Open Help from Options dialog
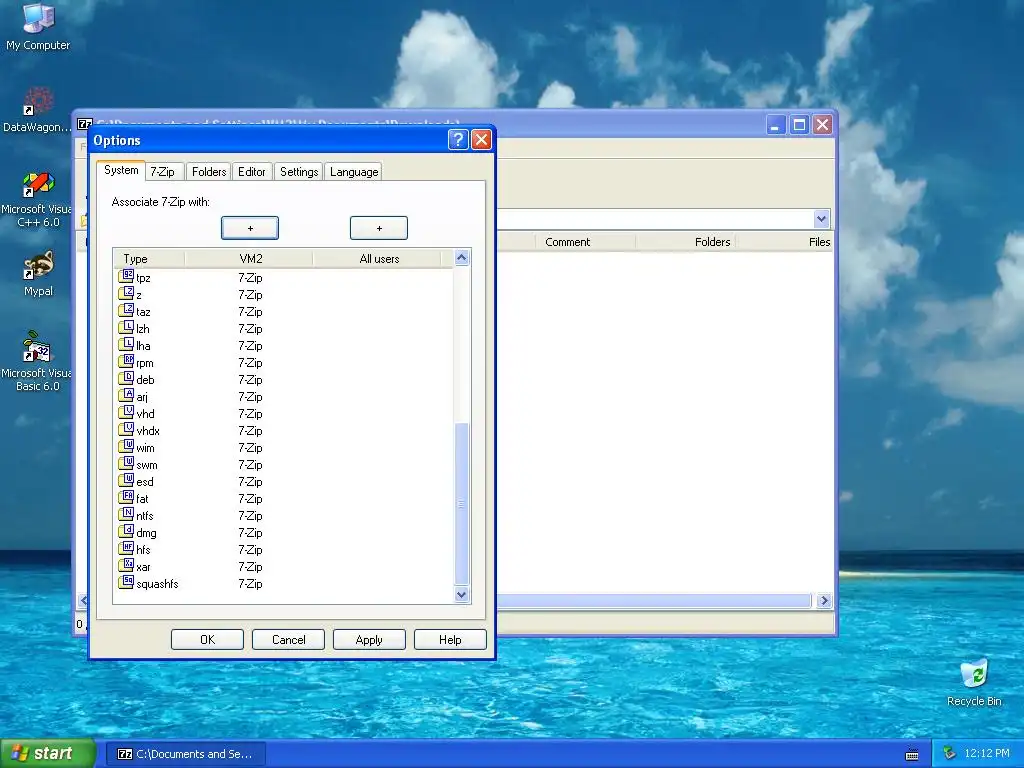Viewport: 1024px width, 768px height. pos(450,639)
